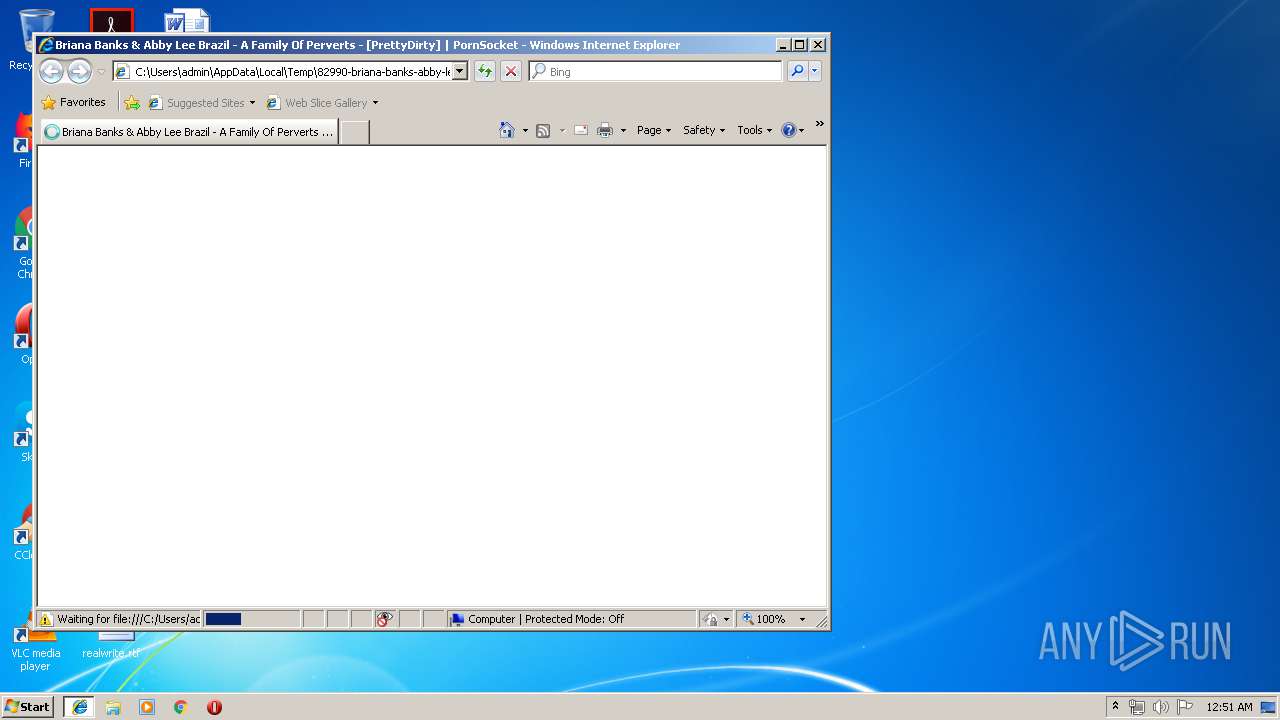Open Web Slice Gallery link
Screen dimensions: 1280x720
pos(318,103)
